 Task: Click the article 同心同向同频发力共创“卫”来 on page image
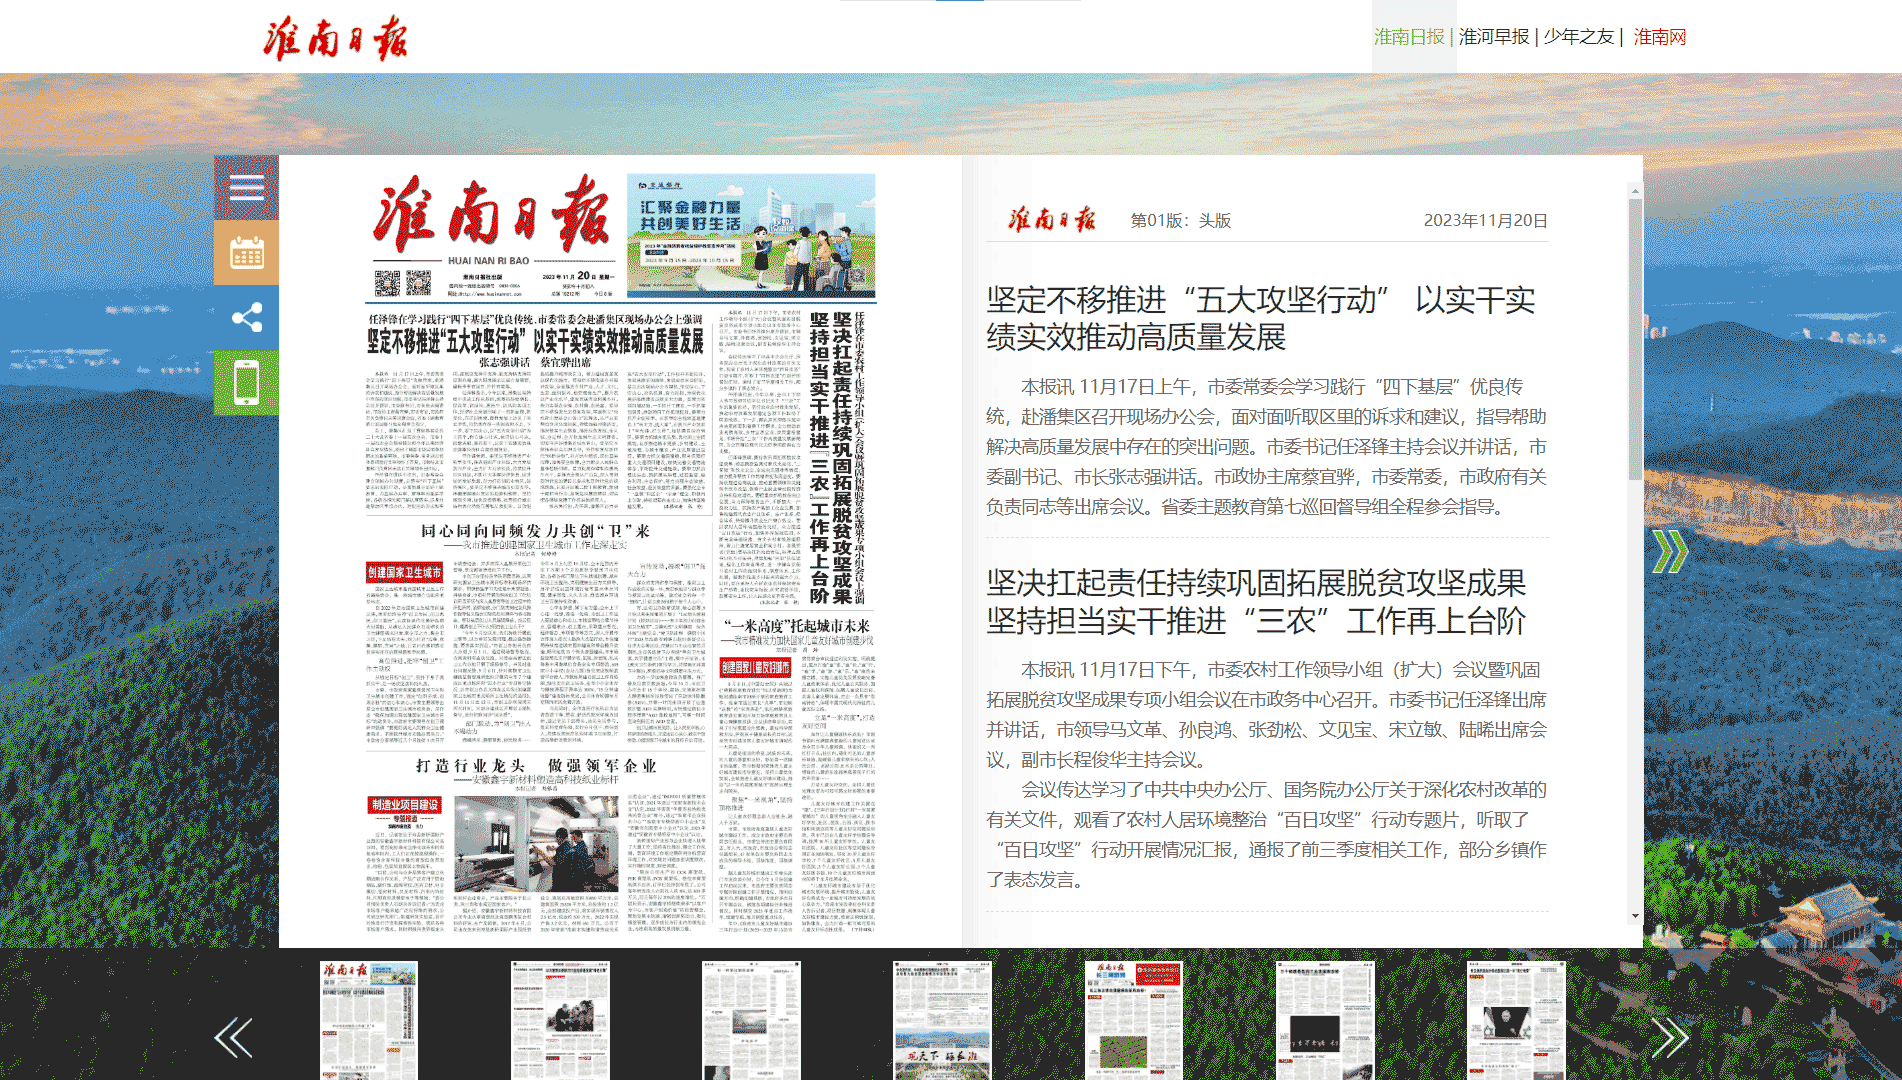(535, 531)
